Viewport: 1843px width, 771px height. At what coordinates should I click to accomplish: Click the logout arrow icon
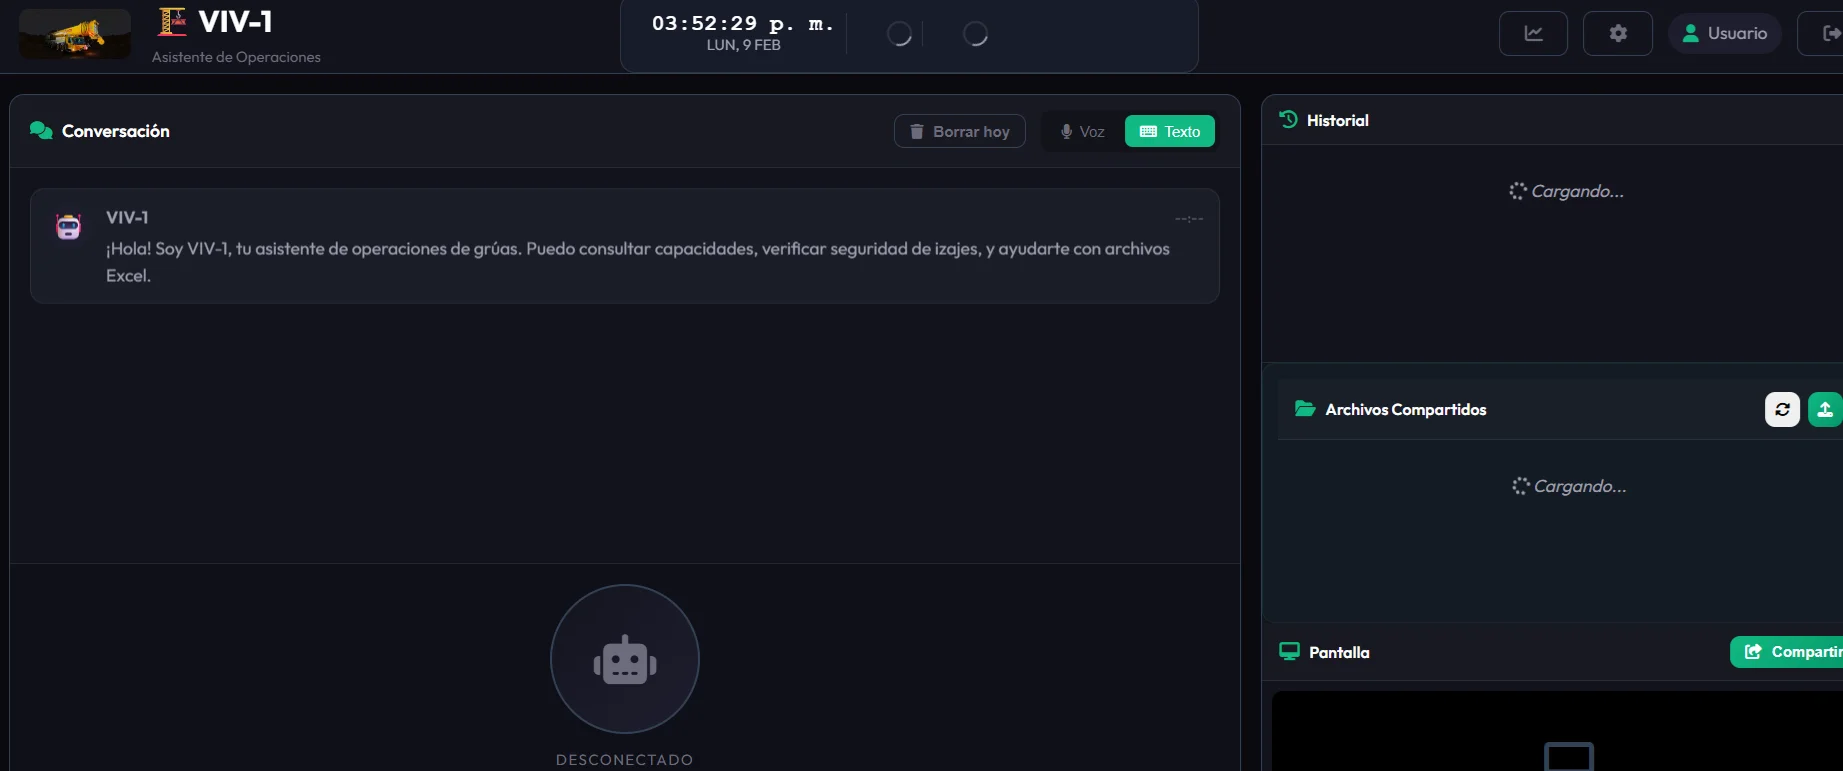pos(1830,34)
